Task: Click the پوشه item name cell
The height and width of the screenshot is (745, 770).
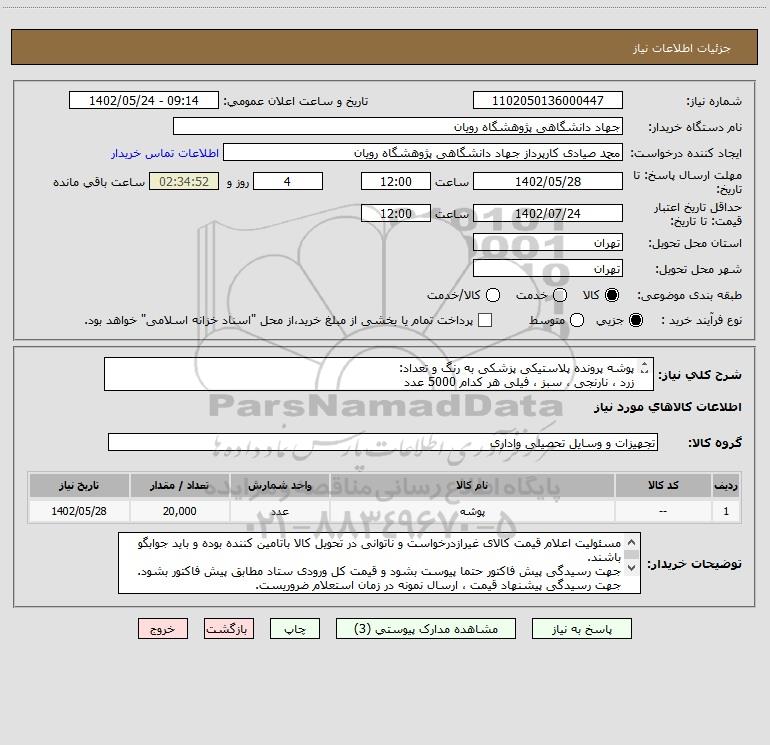Action: tap(472, 511)
